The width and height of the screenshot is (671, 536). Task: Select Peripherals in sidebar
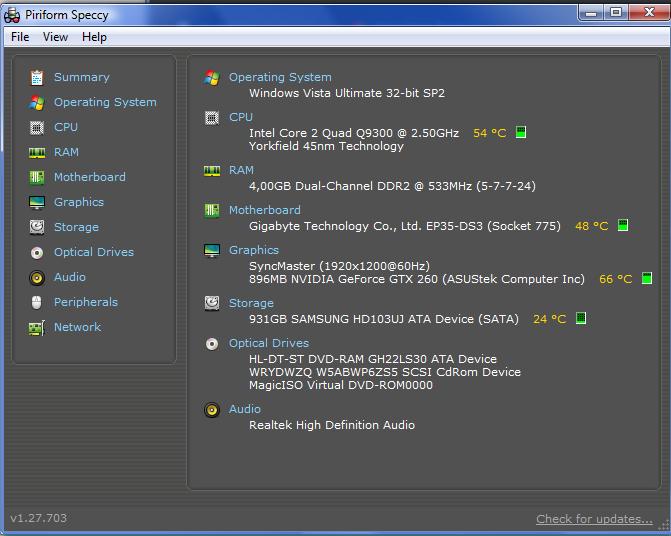86,302
